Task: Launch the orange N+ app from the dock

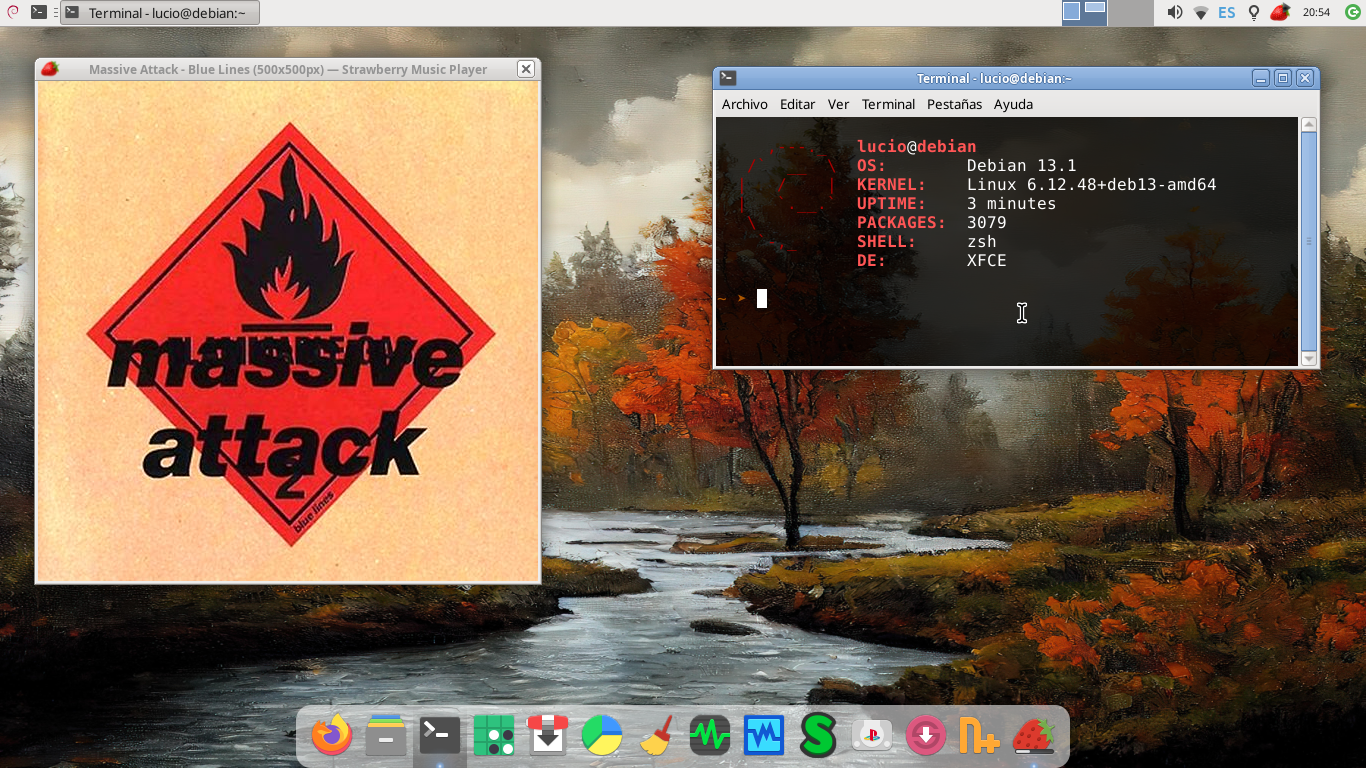Action: [980, 736]
